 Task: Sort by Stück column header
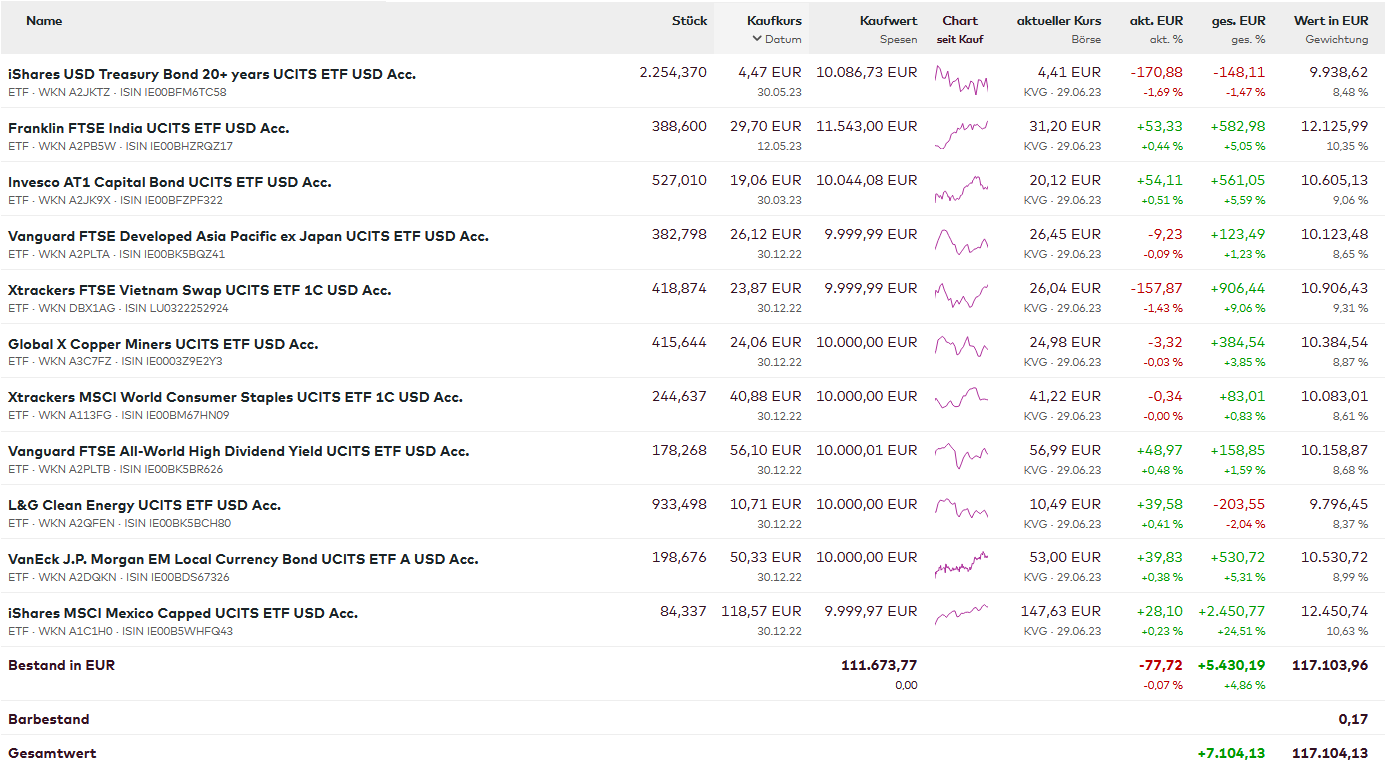click(x=689, y=21)
